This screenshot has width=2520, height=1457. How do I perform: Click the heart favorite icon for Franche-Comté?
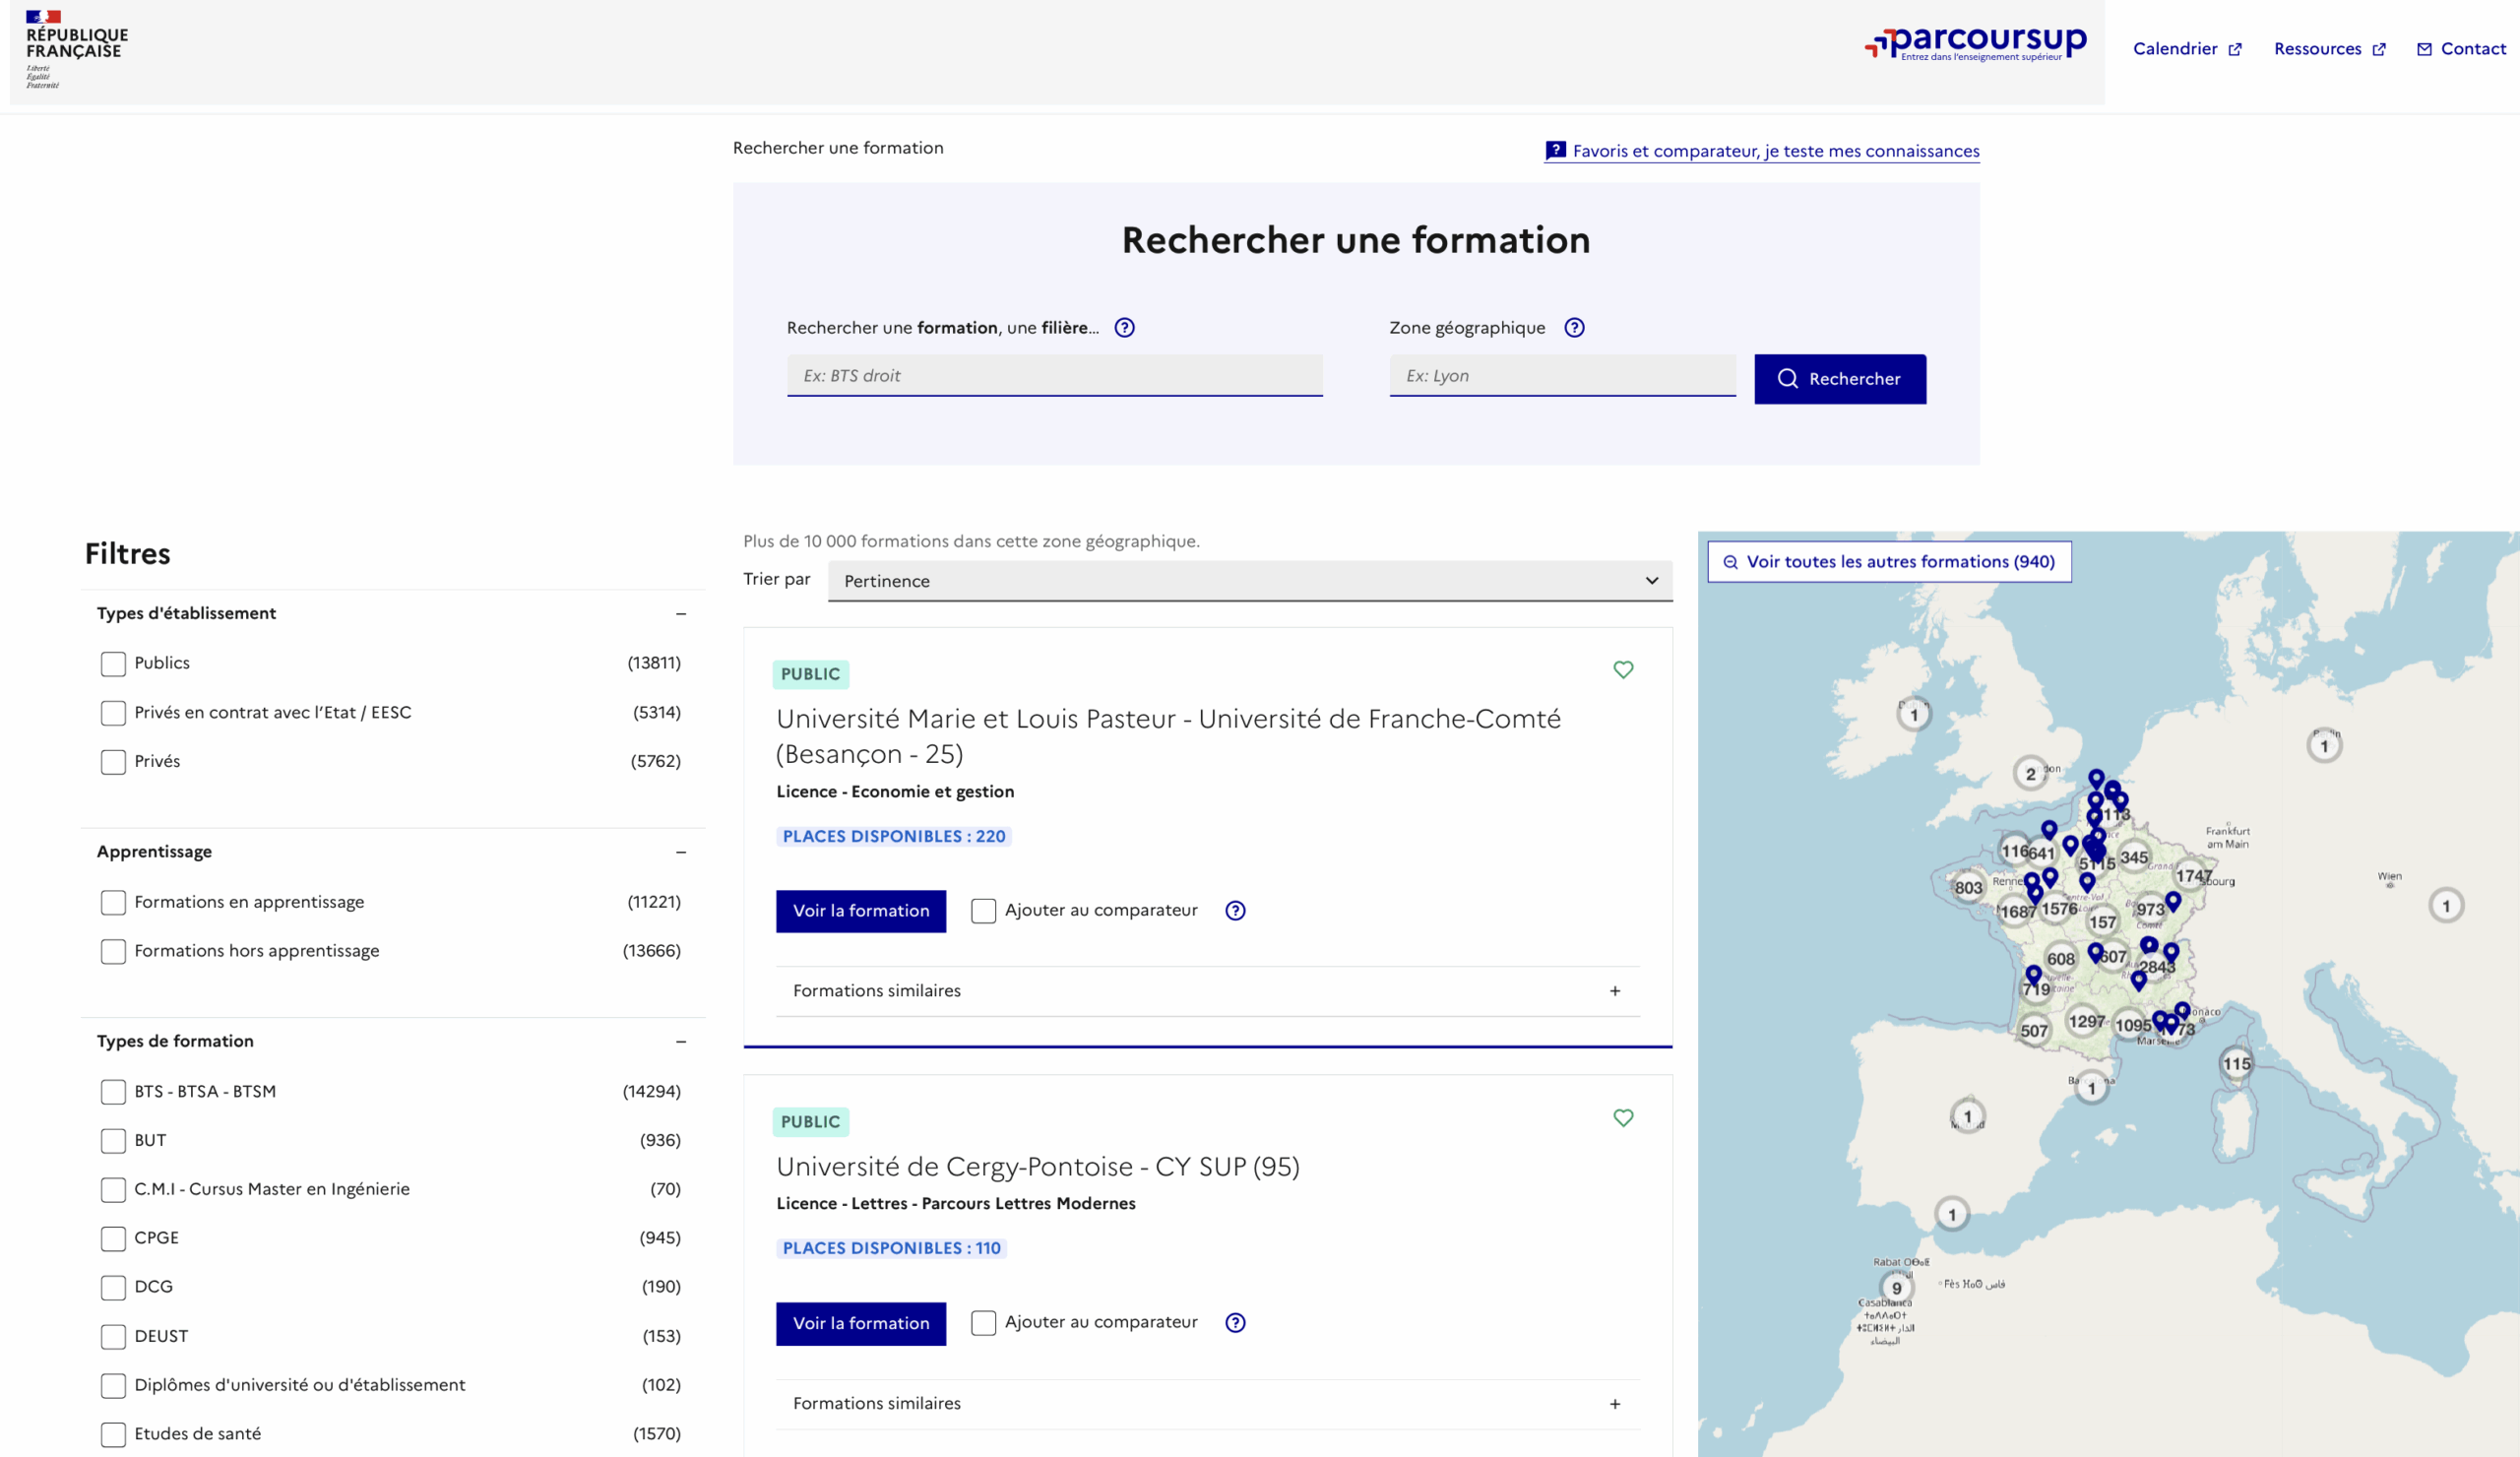pyautogui.click(x=1623, y=670)
